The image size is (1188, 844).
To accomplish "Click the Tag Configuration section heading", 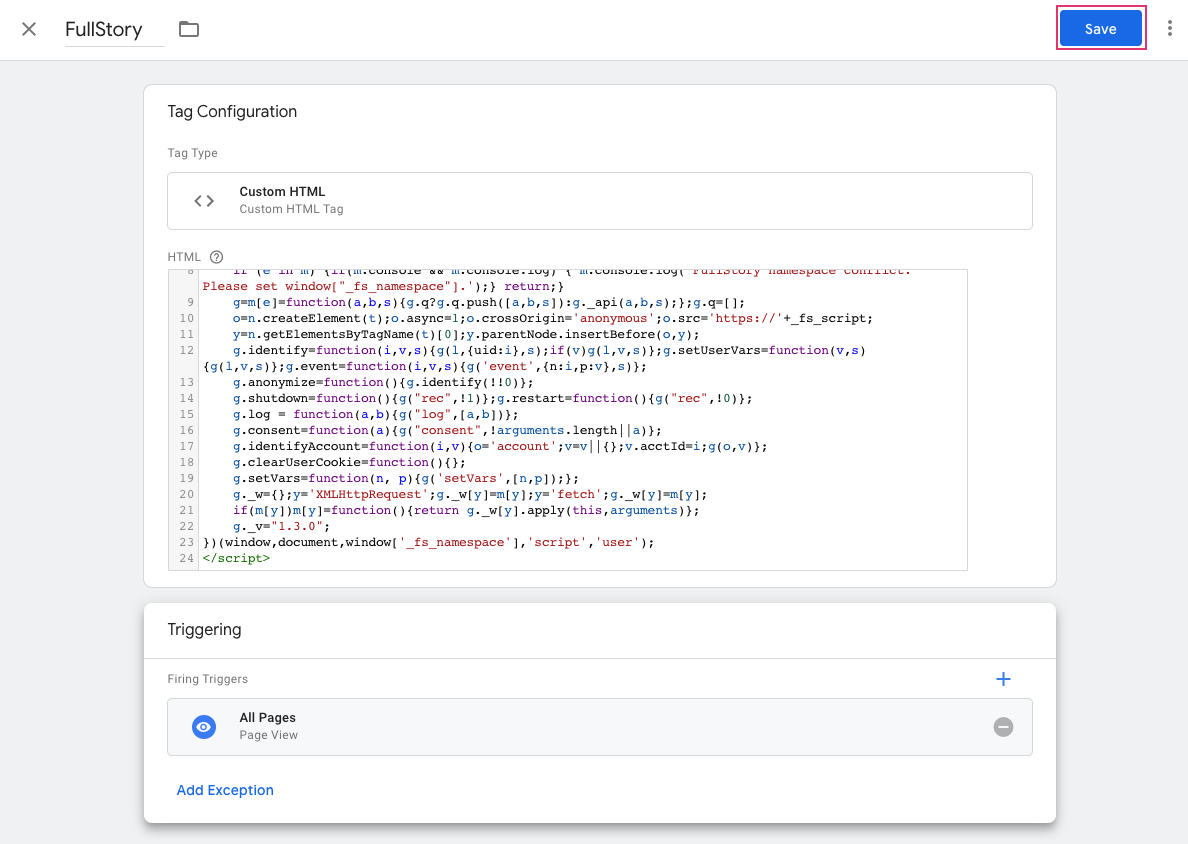I will coord(232,112).
